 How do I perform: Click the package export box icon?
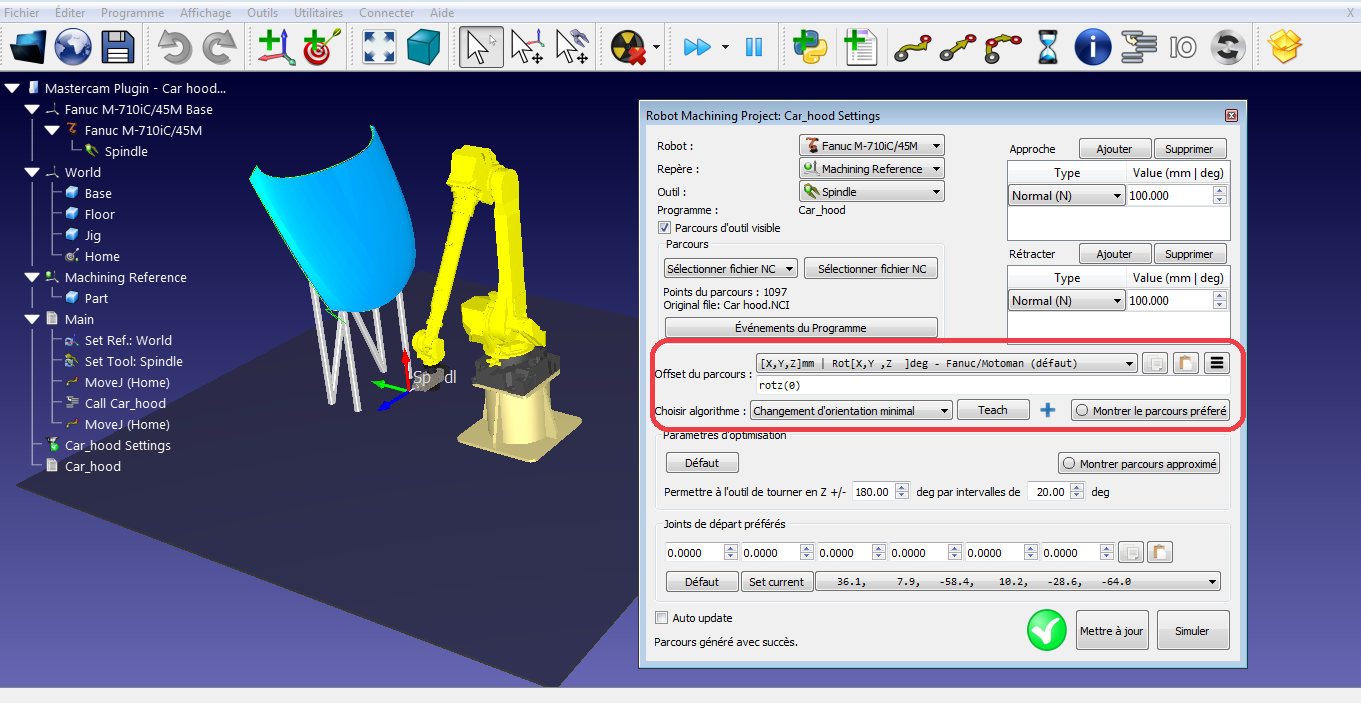(1286, 47)
